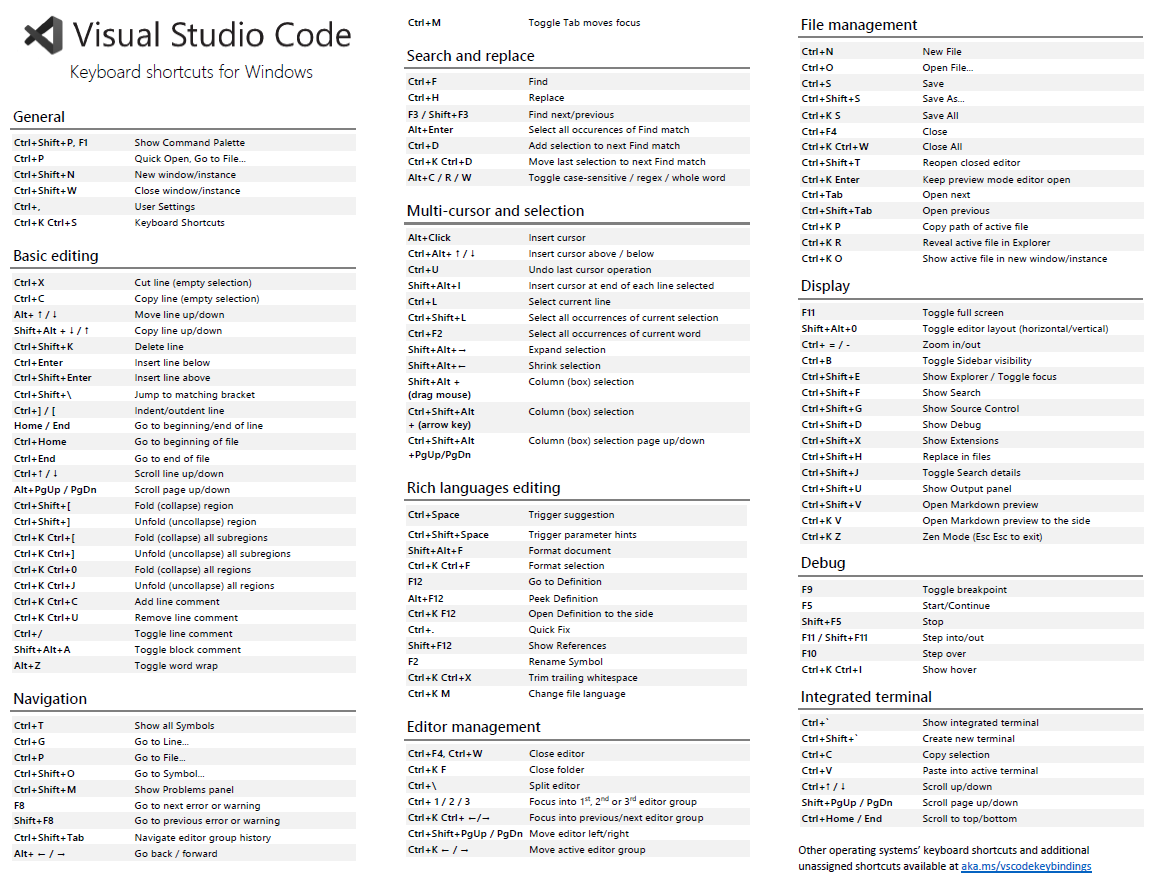
Task: Click the Visual Studio Code logo icon
Action: pos(43,35)
